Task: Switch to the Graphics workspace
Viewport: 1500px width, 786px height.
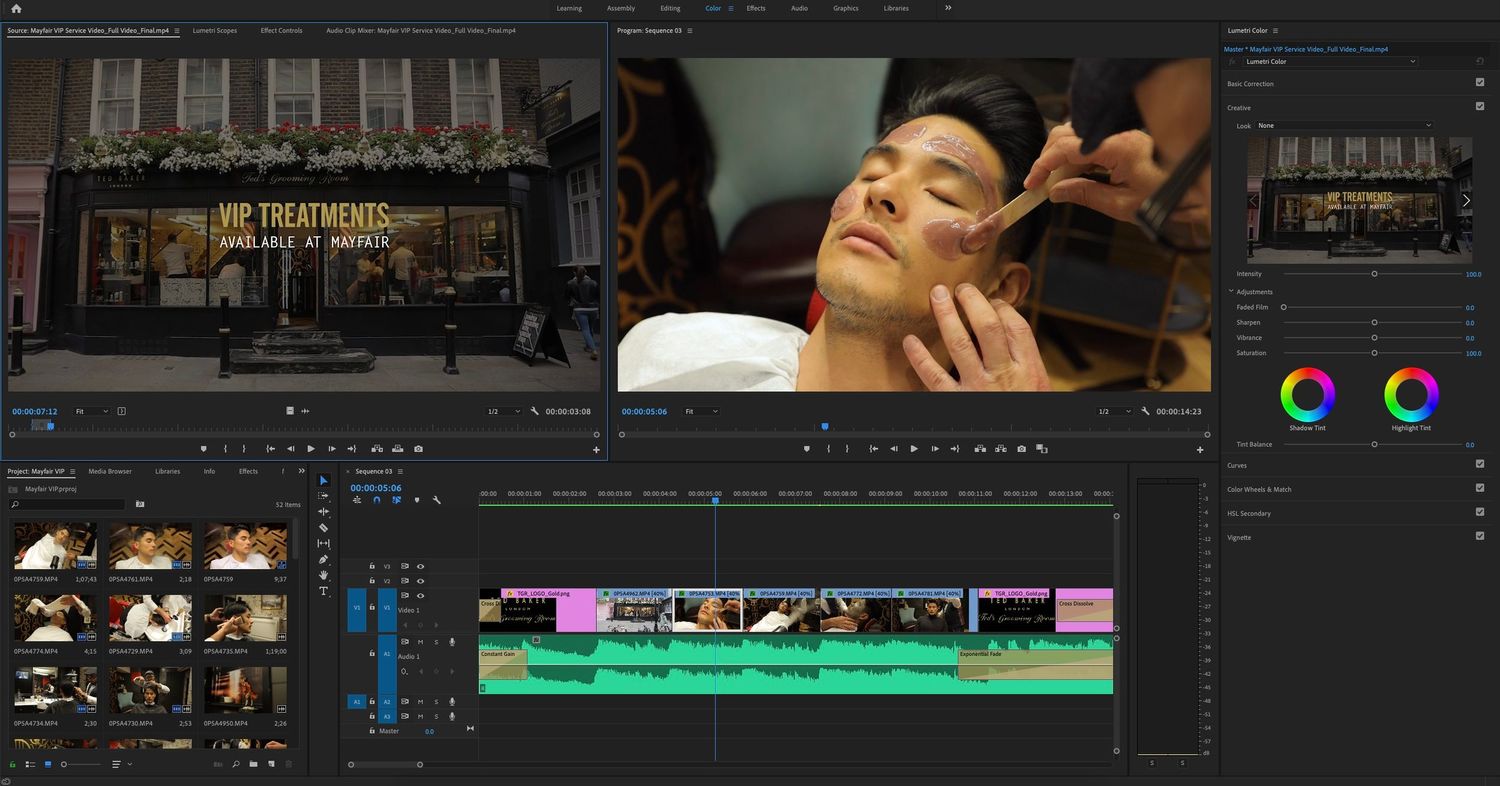Action: click(x=846, y=8)
